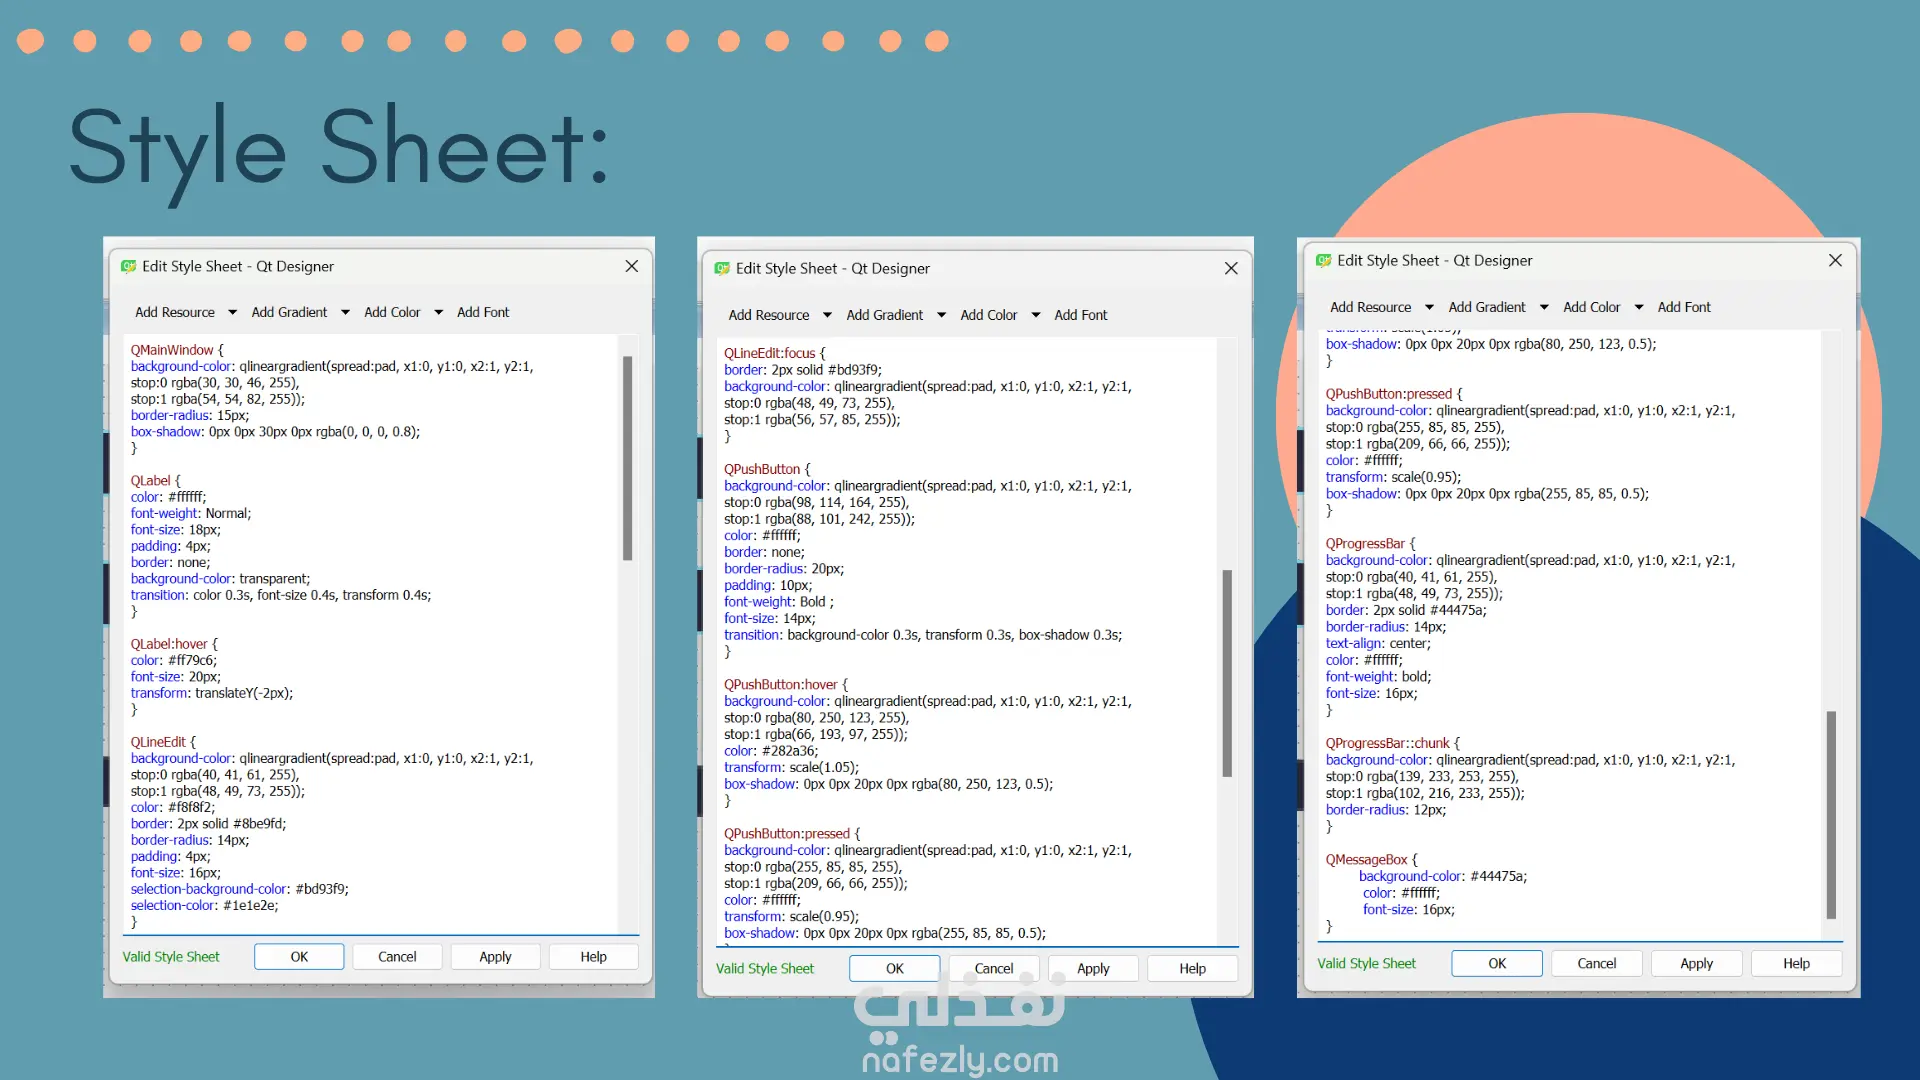Open Add Font in the QProgressBar dialog
The height and width of the screenshot is (1080, 1920).
pos(1684,307)
